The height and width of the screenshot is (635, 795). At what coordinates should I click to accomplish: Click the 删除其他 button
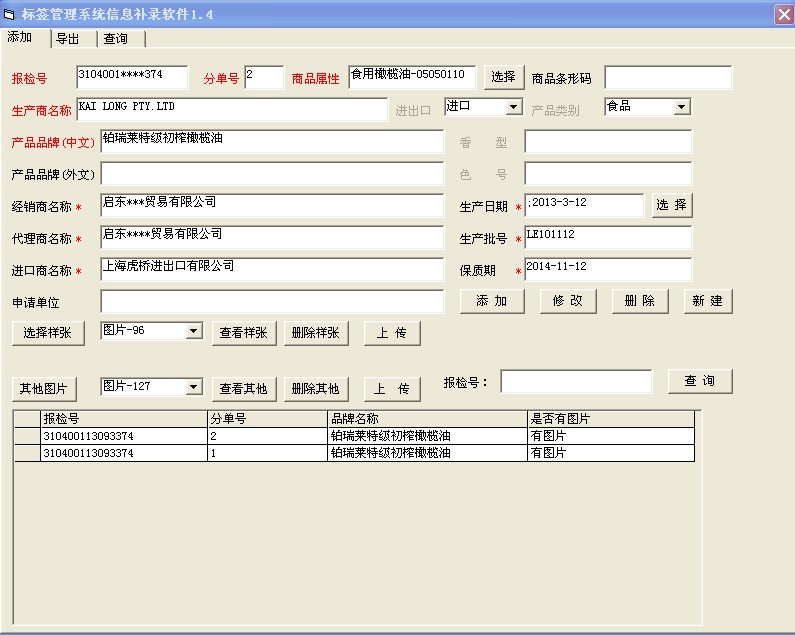316,389
